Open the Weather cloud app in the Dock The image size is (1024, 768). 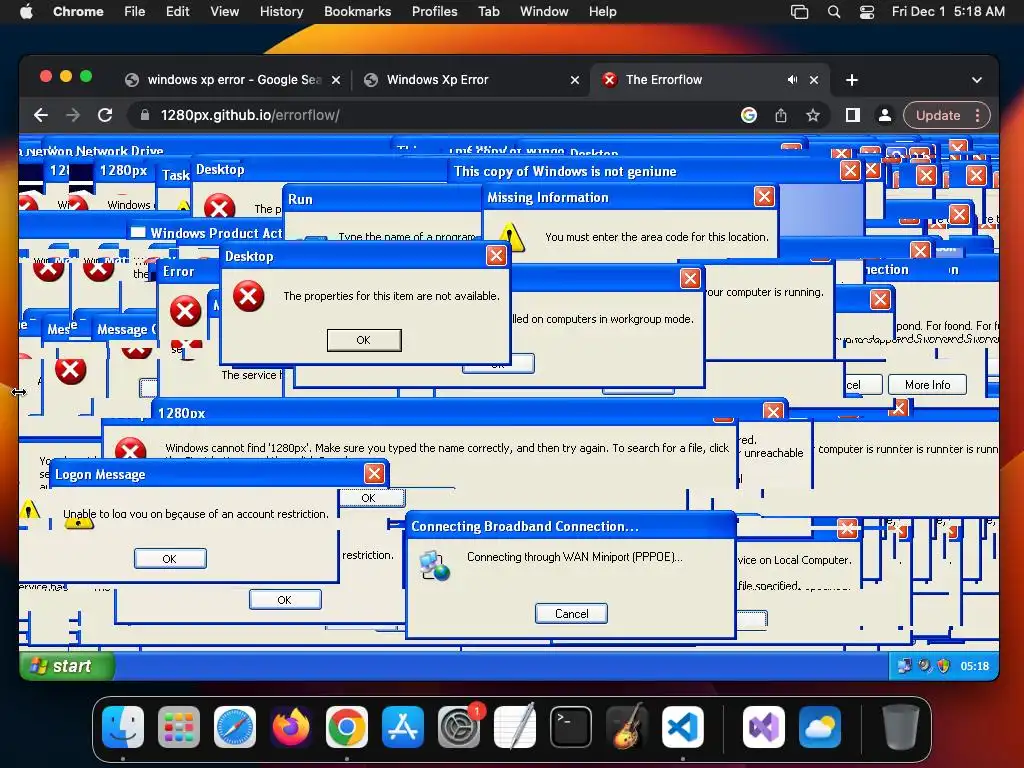tap(820, 727)
